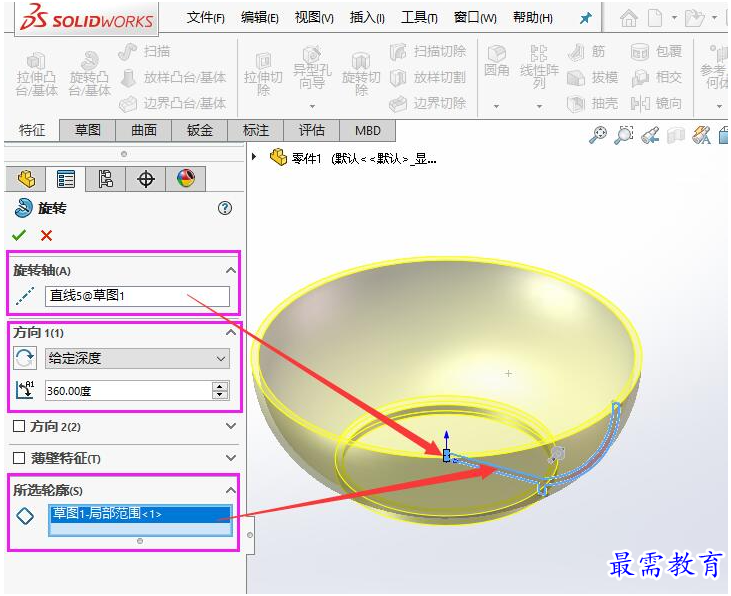
Task: Select the Shell (抽壳) tool
Action: (x=593, y=103)
